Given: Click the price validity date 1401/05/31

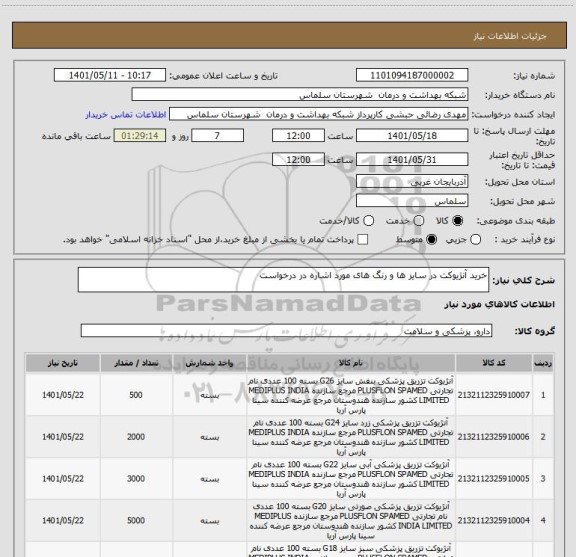Looking at the screenshot, I should click(x=412, y=159).
